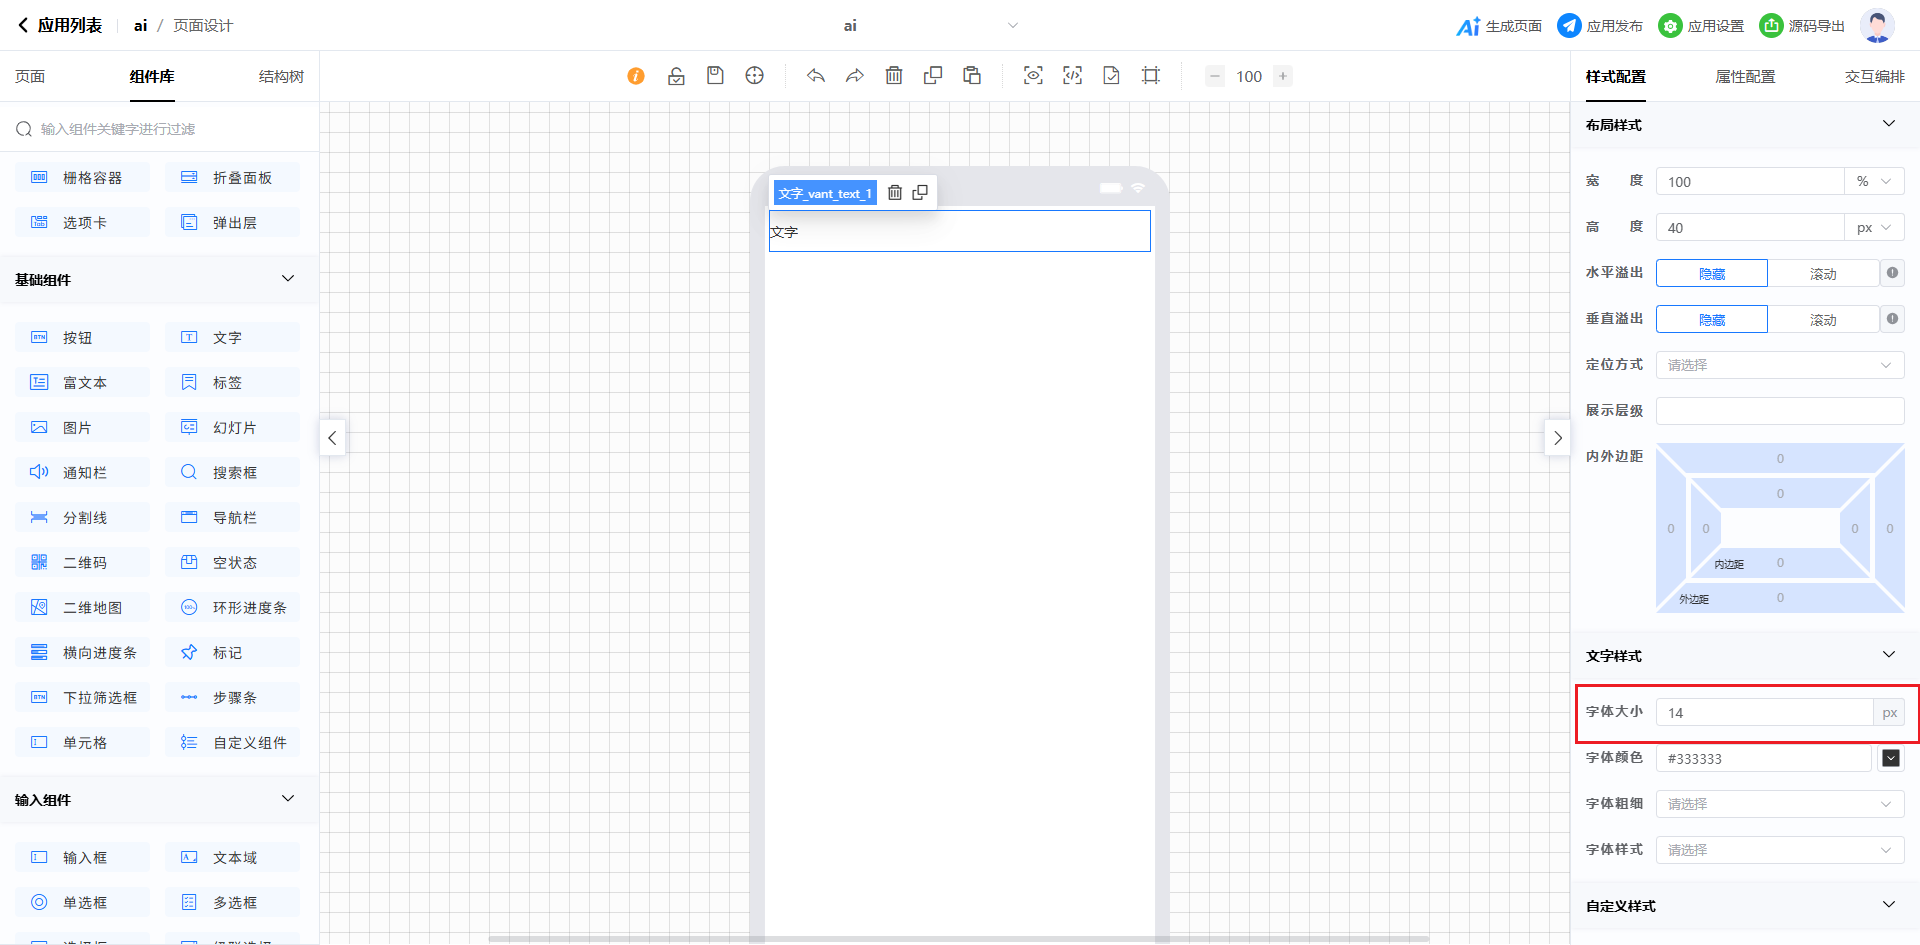Click the 应用发布 button
Screen dimensions: 1920x945
[x=1600, y=26]
